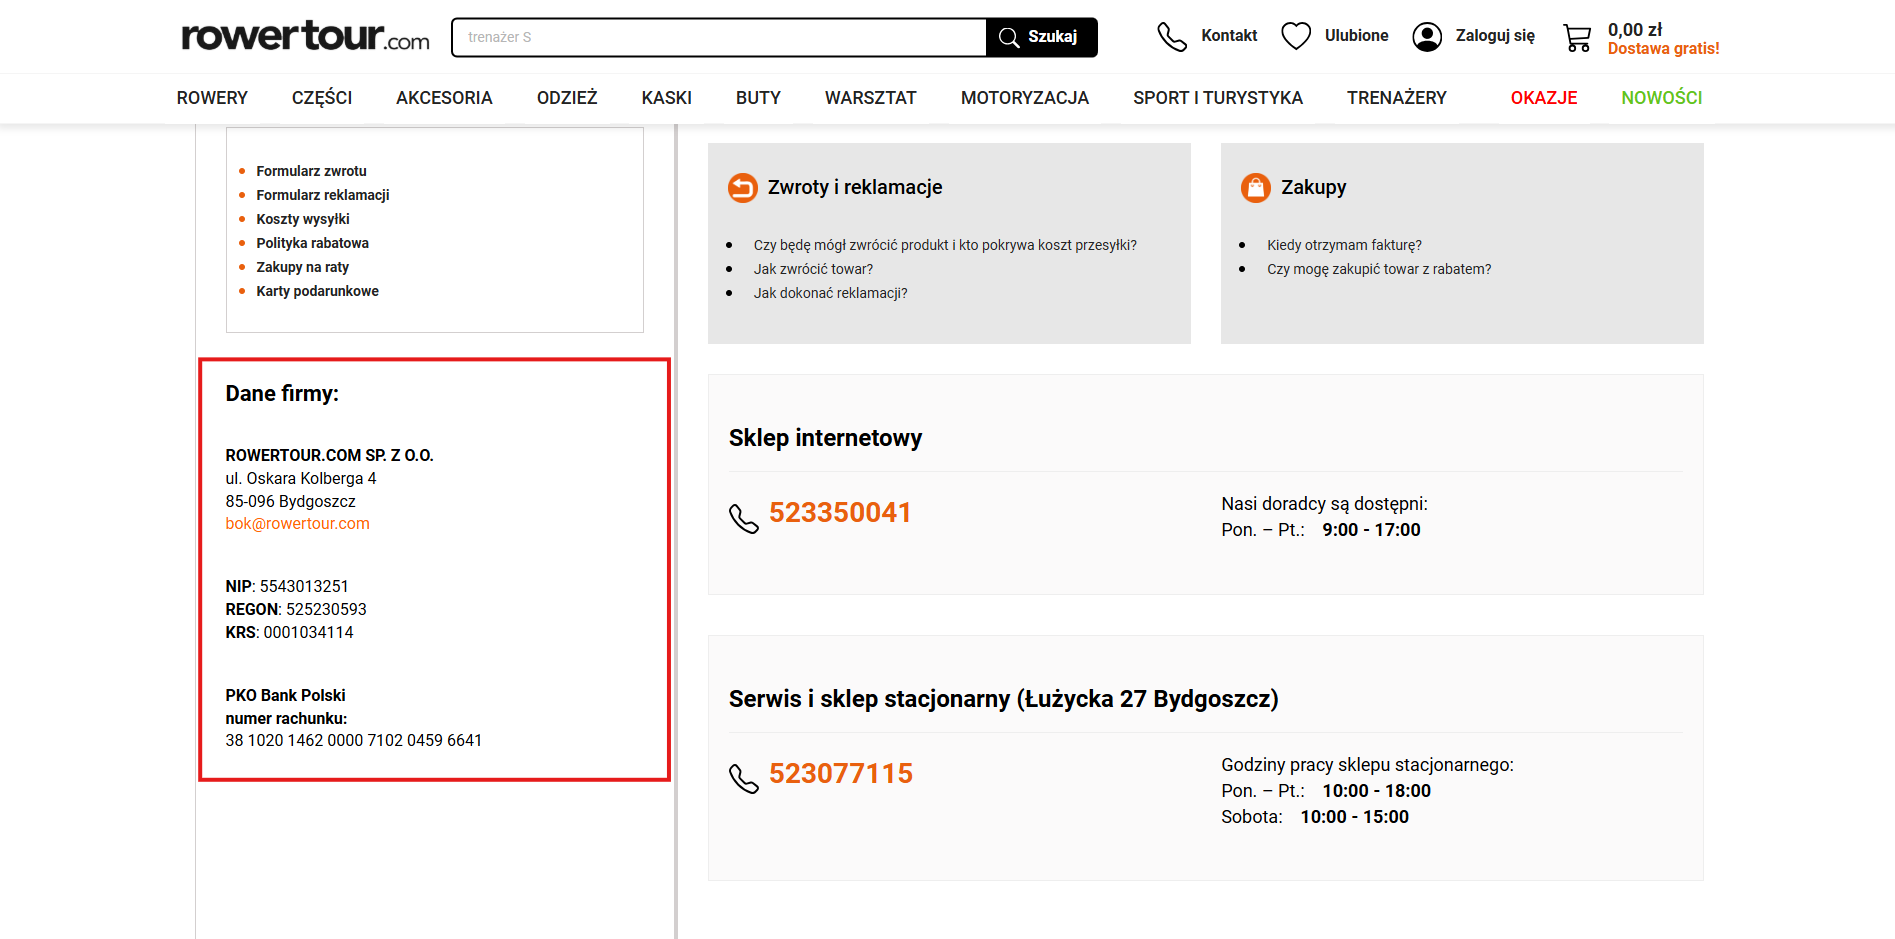Image resolution: width=1895 pixels, height=939 pixels.
Task: Click the orange returns icon by Zwroty i reklamacje
Action: [743, 188]
